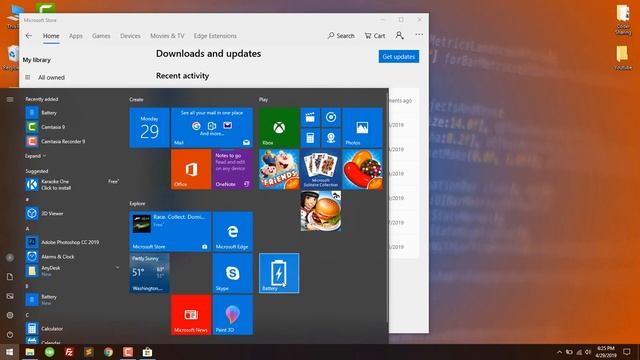Launch the Photos tile
Viewport: 640px width, 360px height.
pyautogui.click(x=362, y=128)
